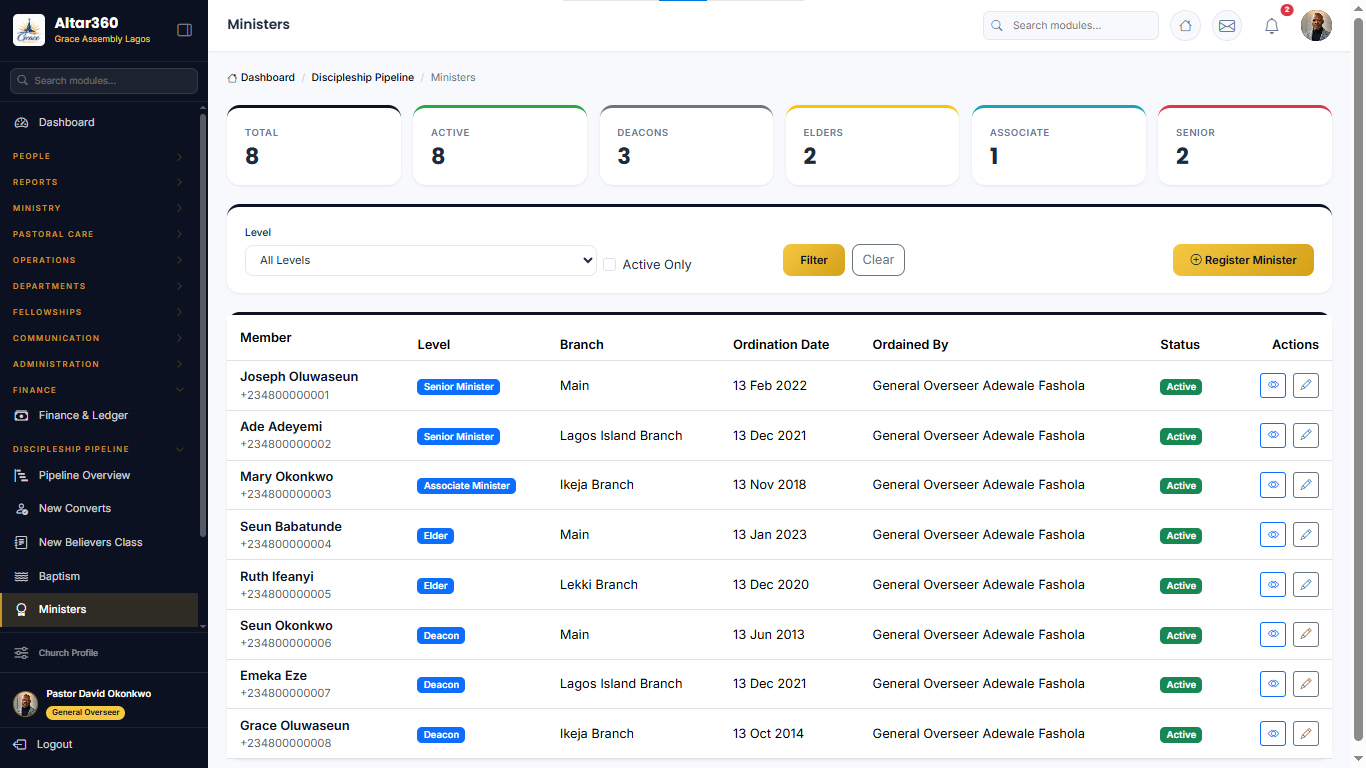Click the SENIOR stat card

1245,145
